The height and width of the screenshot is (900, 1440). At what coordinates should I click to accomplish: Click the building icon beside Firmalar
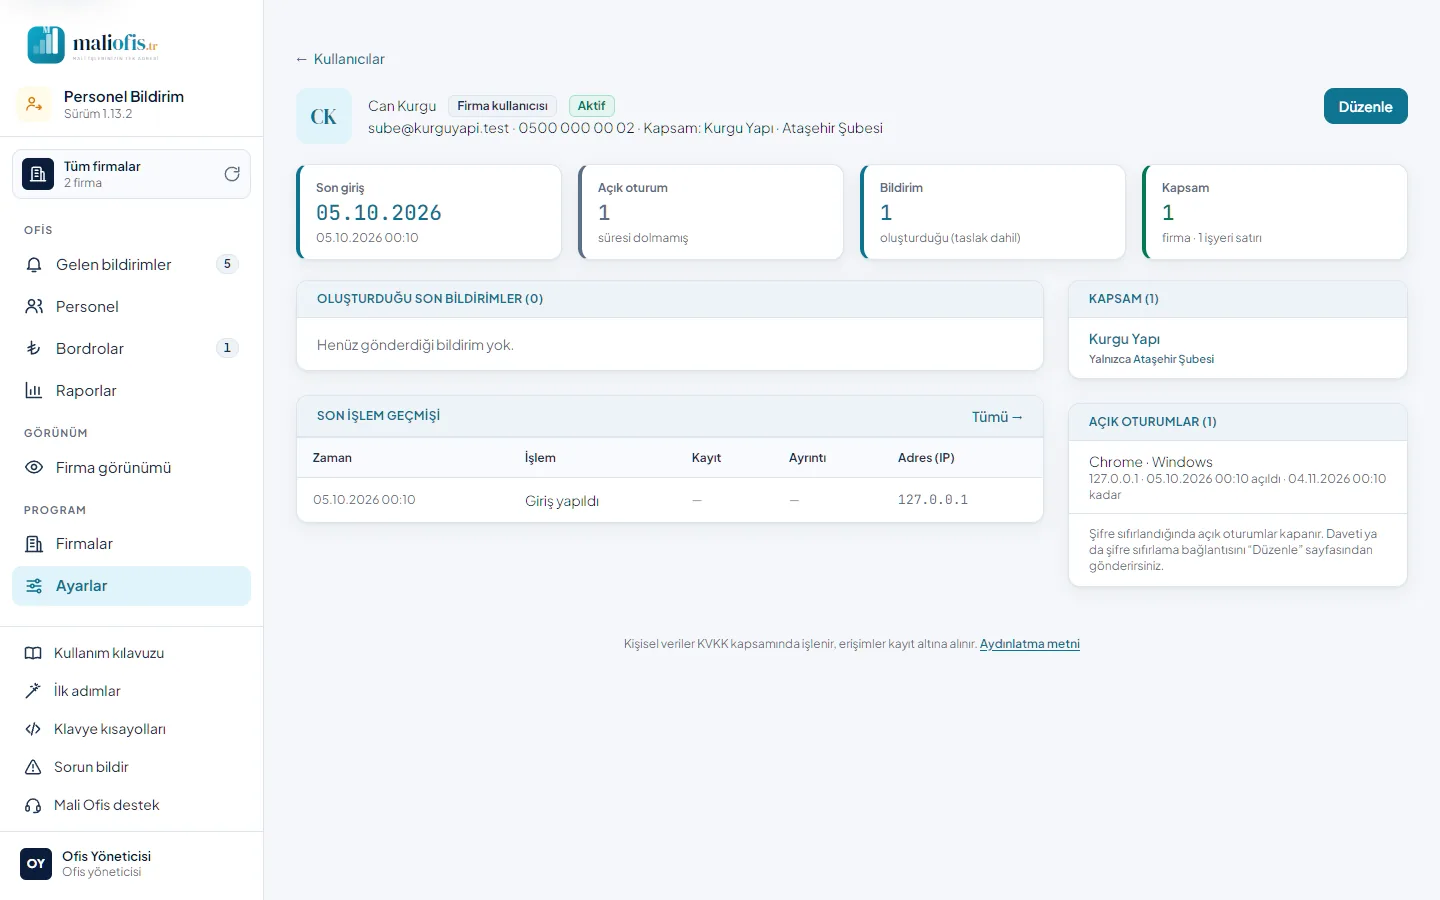tap(34, 544)
